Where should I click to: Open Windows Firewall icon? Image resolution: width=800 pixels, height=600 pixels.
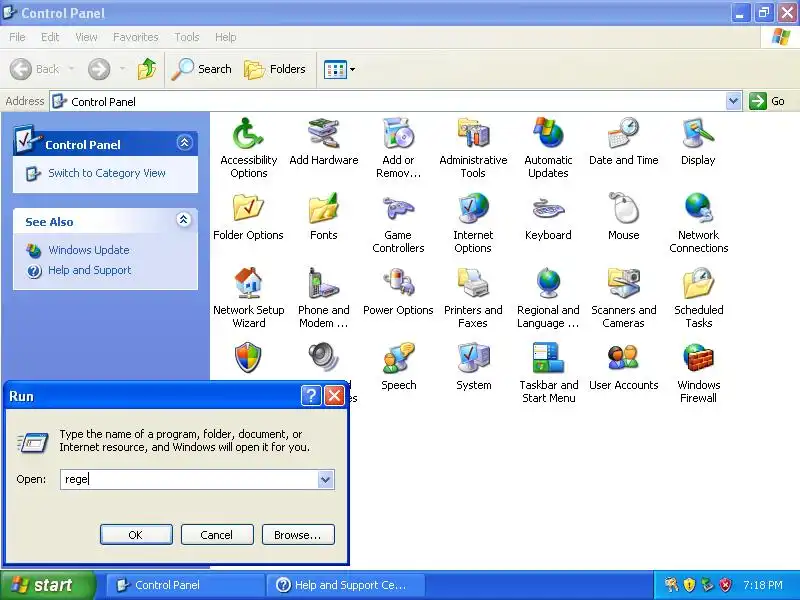pyautogui.click(x=698, y=359)
